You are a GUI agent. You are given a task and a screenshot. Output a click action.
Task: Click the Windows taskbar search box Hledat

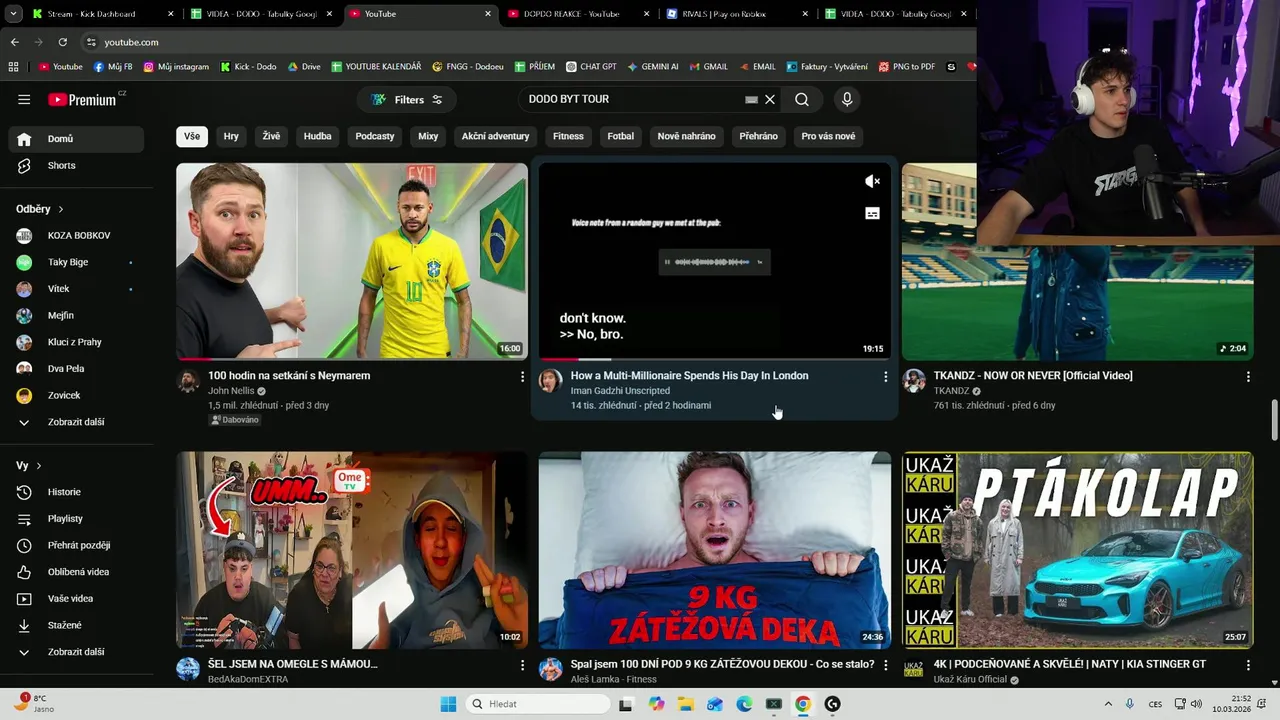540,704
